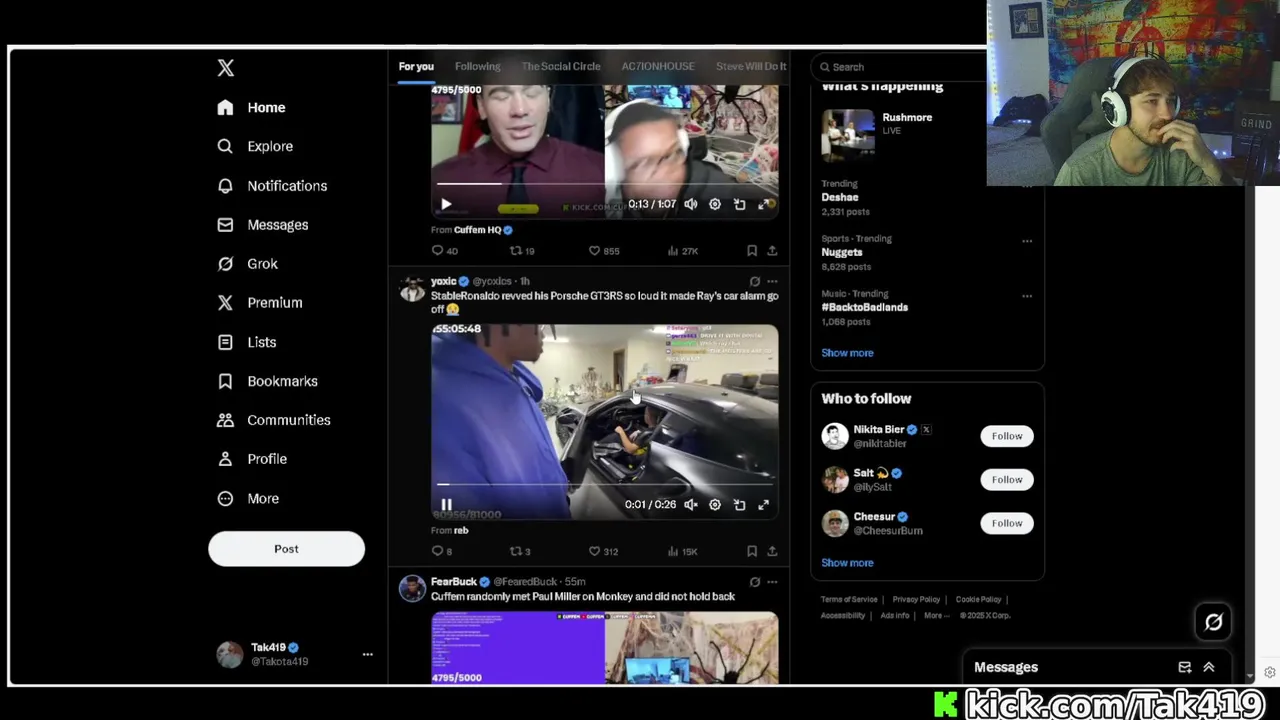Viewport: 1280px width, 720px height.
Task: Show more accounts to follow
Action: tap(847, 563)
